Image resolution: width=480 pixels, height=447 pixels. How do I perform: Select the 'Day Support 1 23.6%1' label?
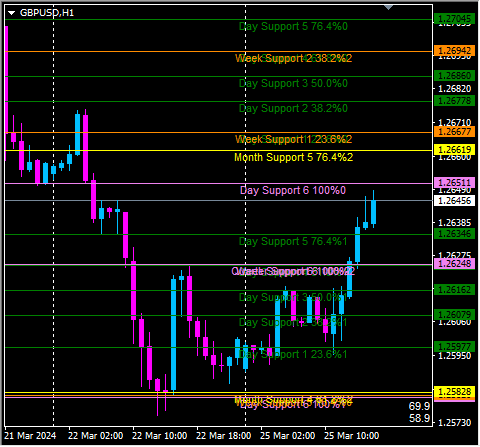(x=293, y=354)
